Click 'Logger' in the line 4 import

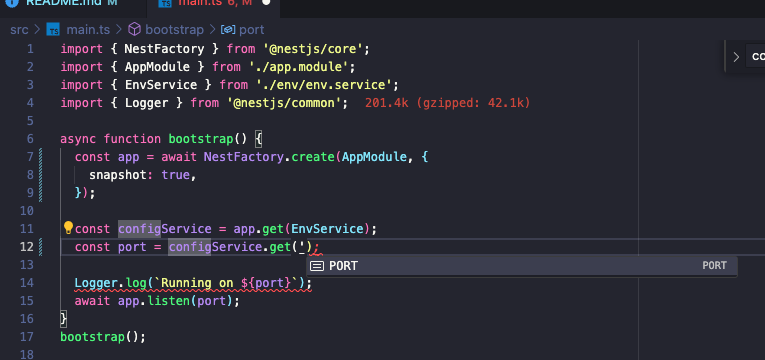point(146,103)
